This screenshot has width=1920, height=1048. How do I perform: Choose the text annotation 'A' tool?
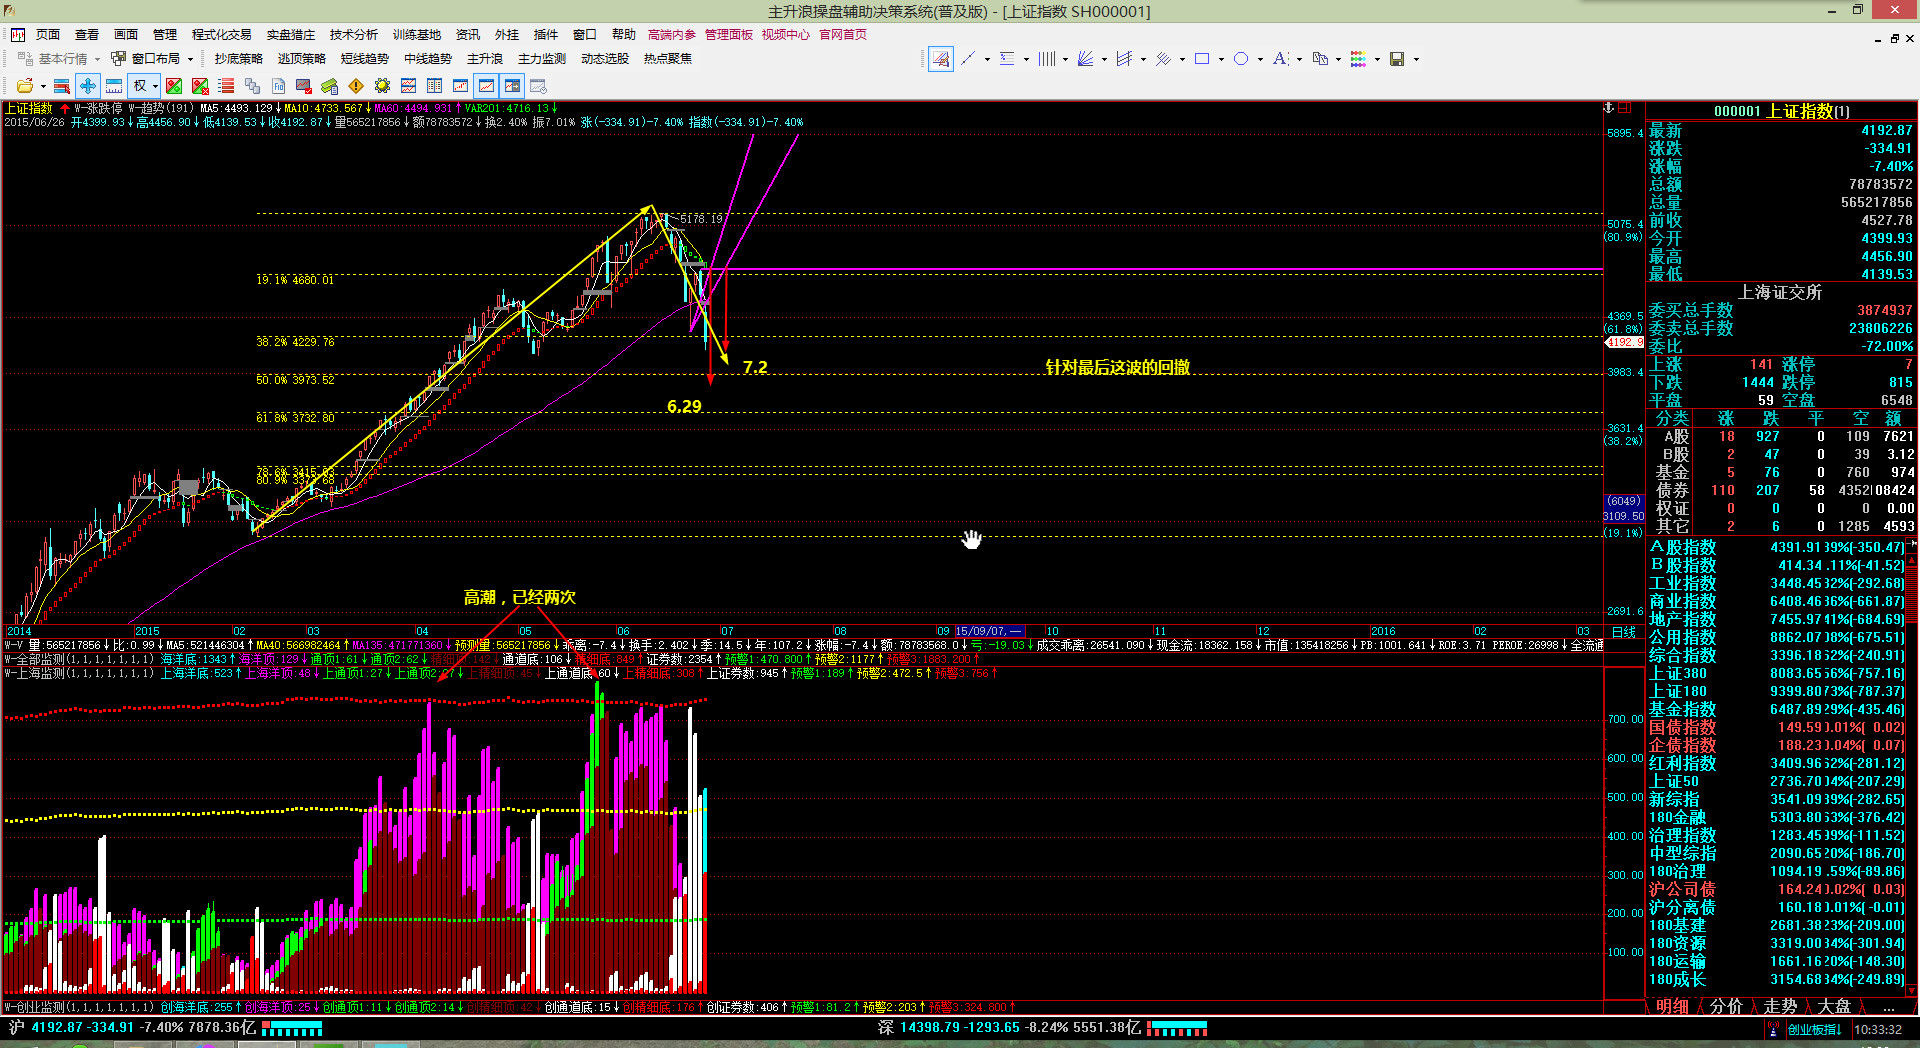point(1280,59)
